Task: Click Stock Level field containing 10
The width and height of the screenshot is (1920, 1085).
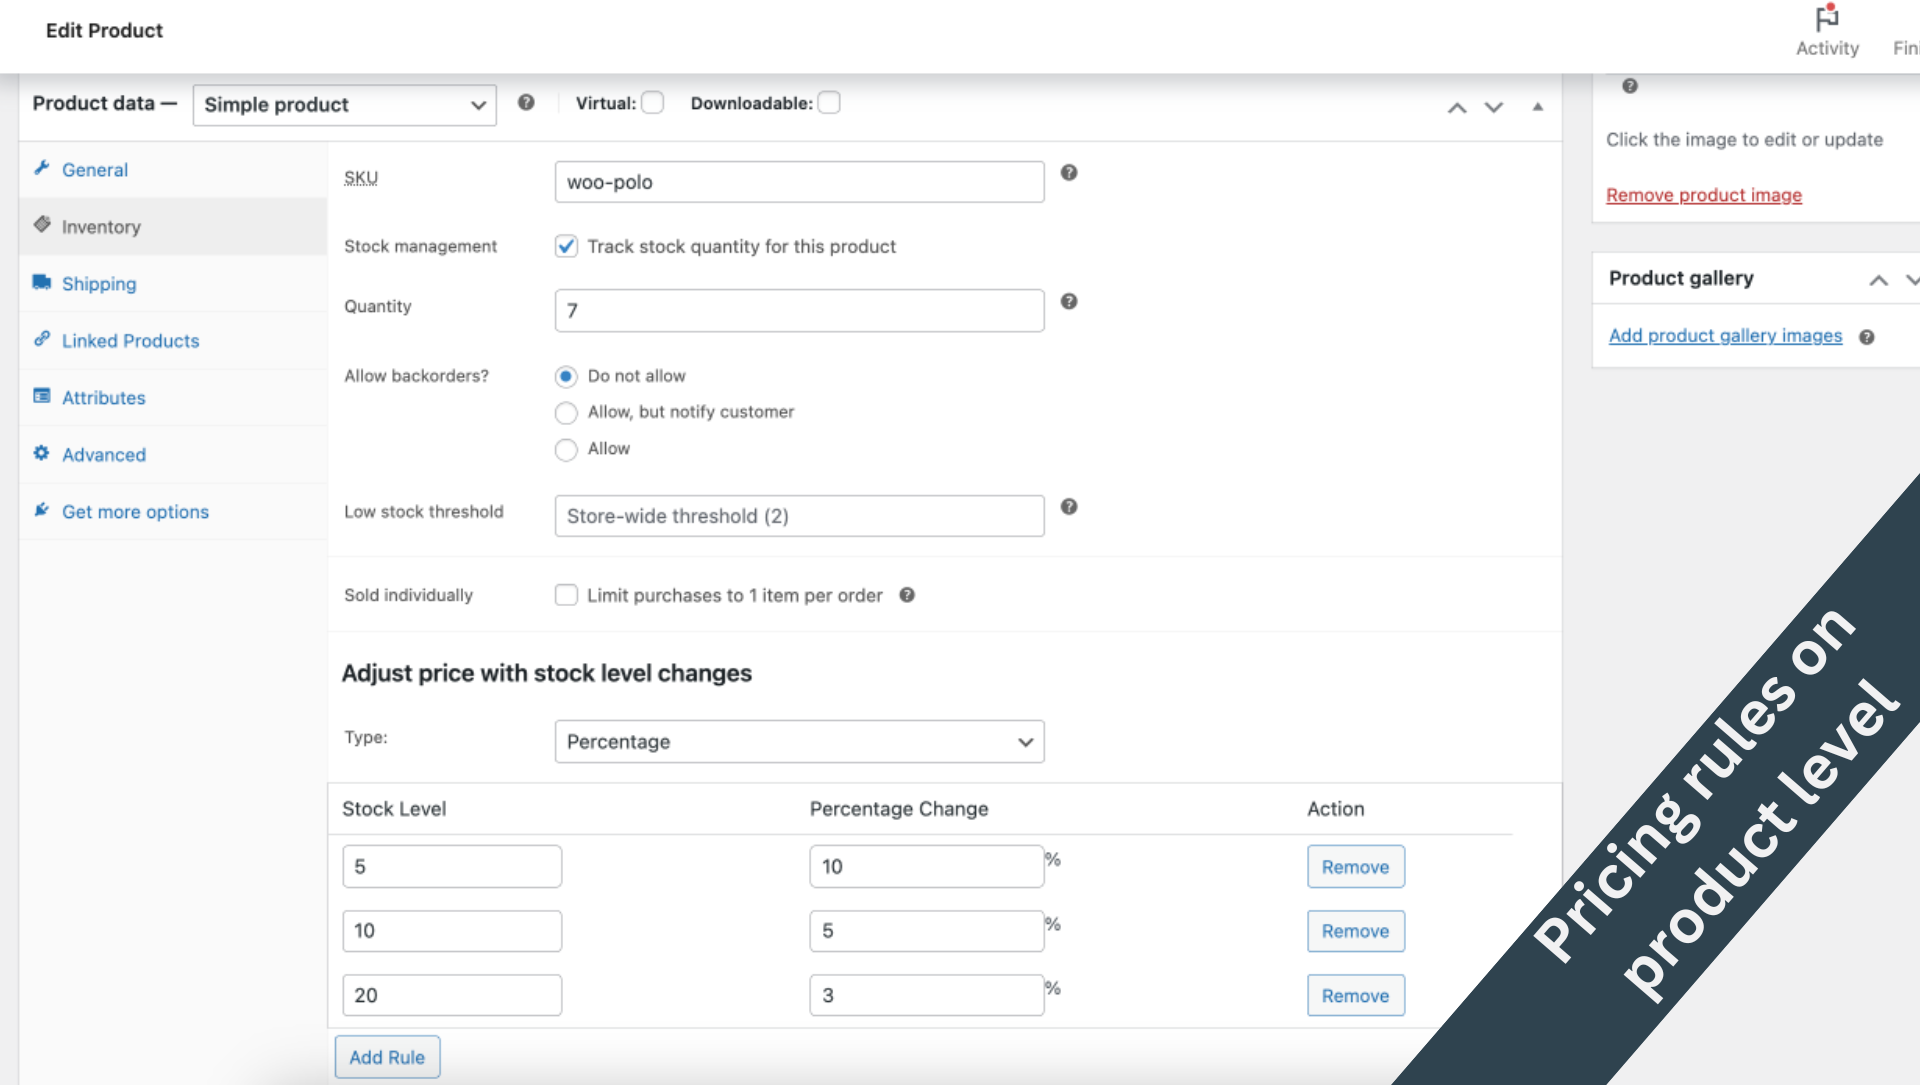Action: [452, 931]
